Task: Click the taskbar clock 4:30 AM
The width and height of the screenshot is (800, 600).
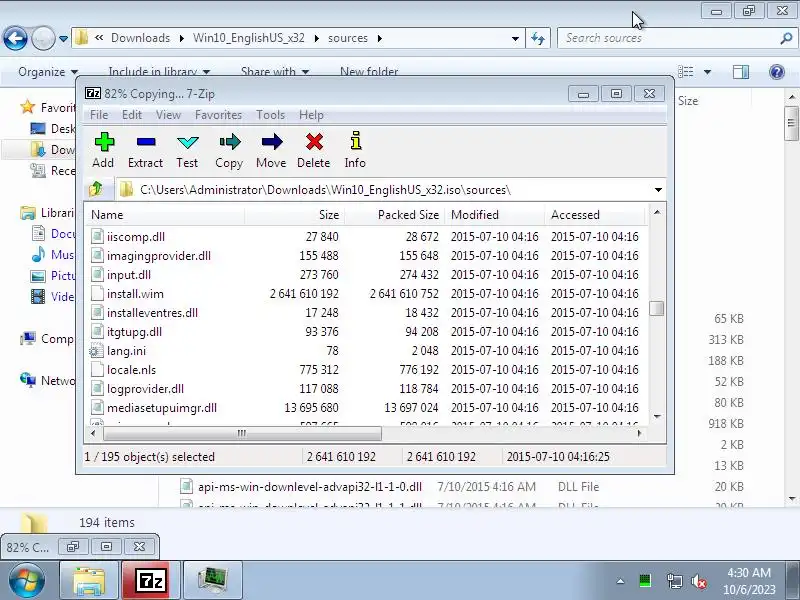Action: point(749,572)
